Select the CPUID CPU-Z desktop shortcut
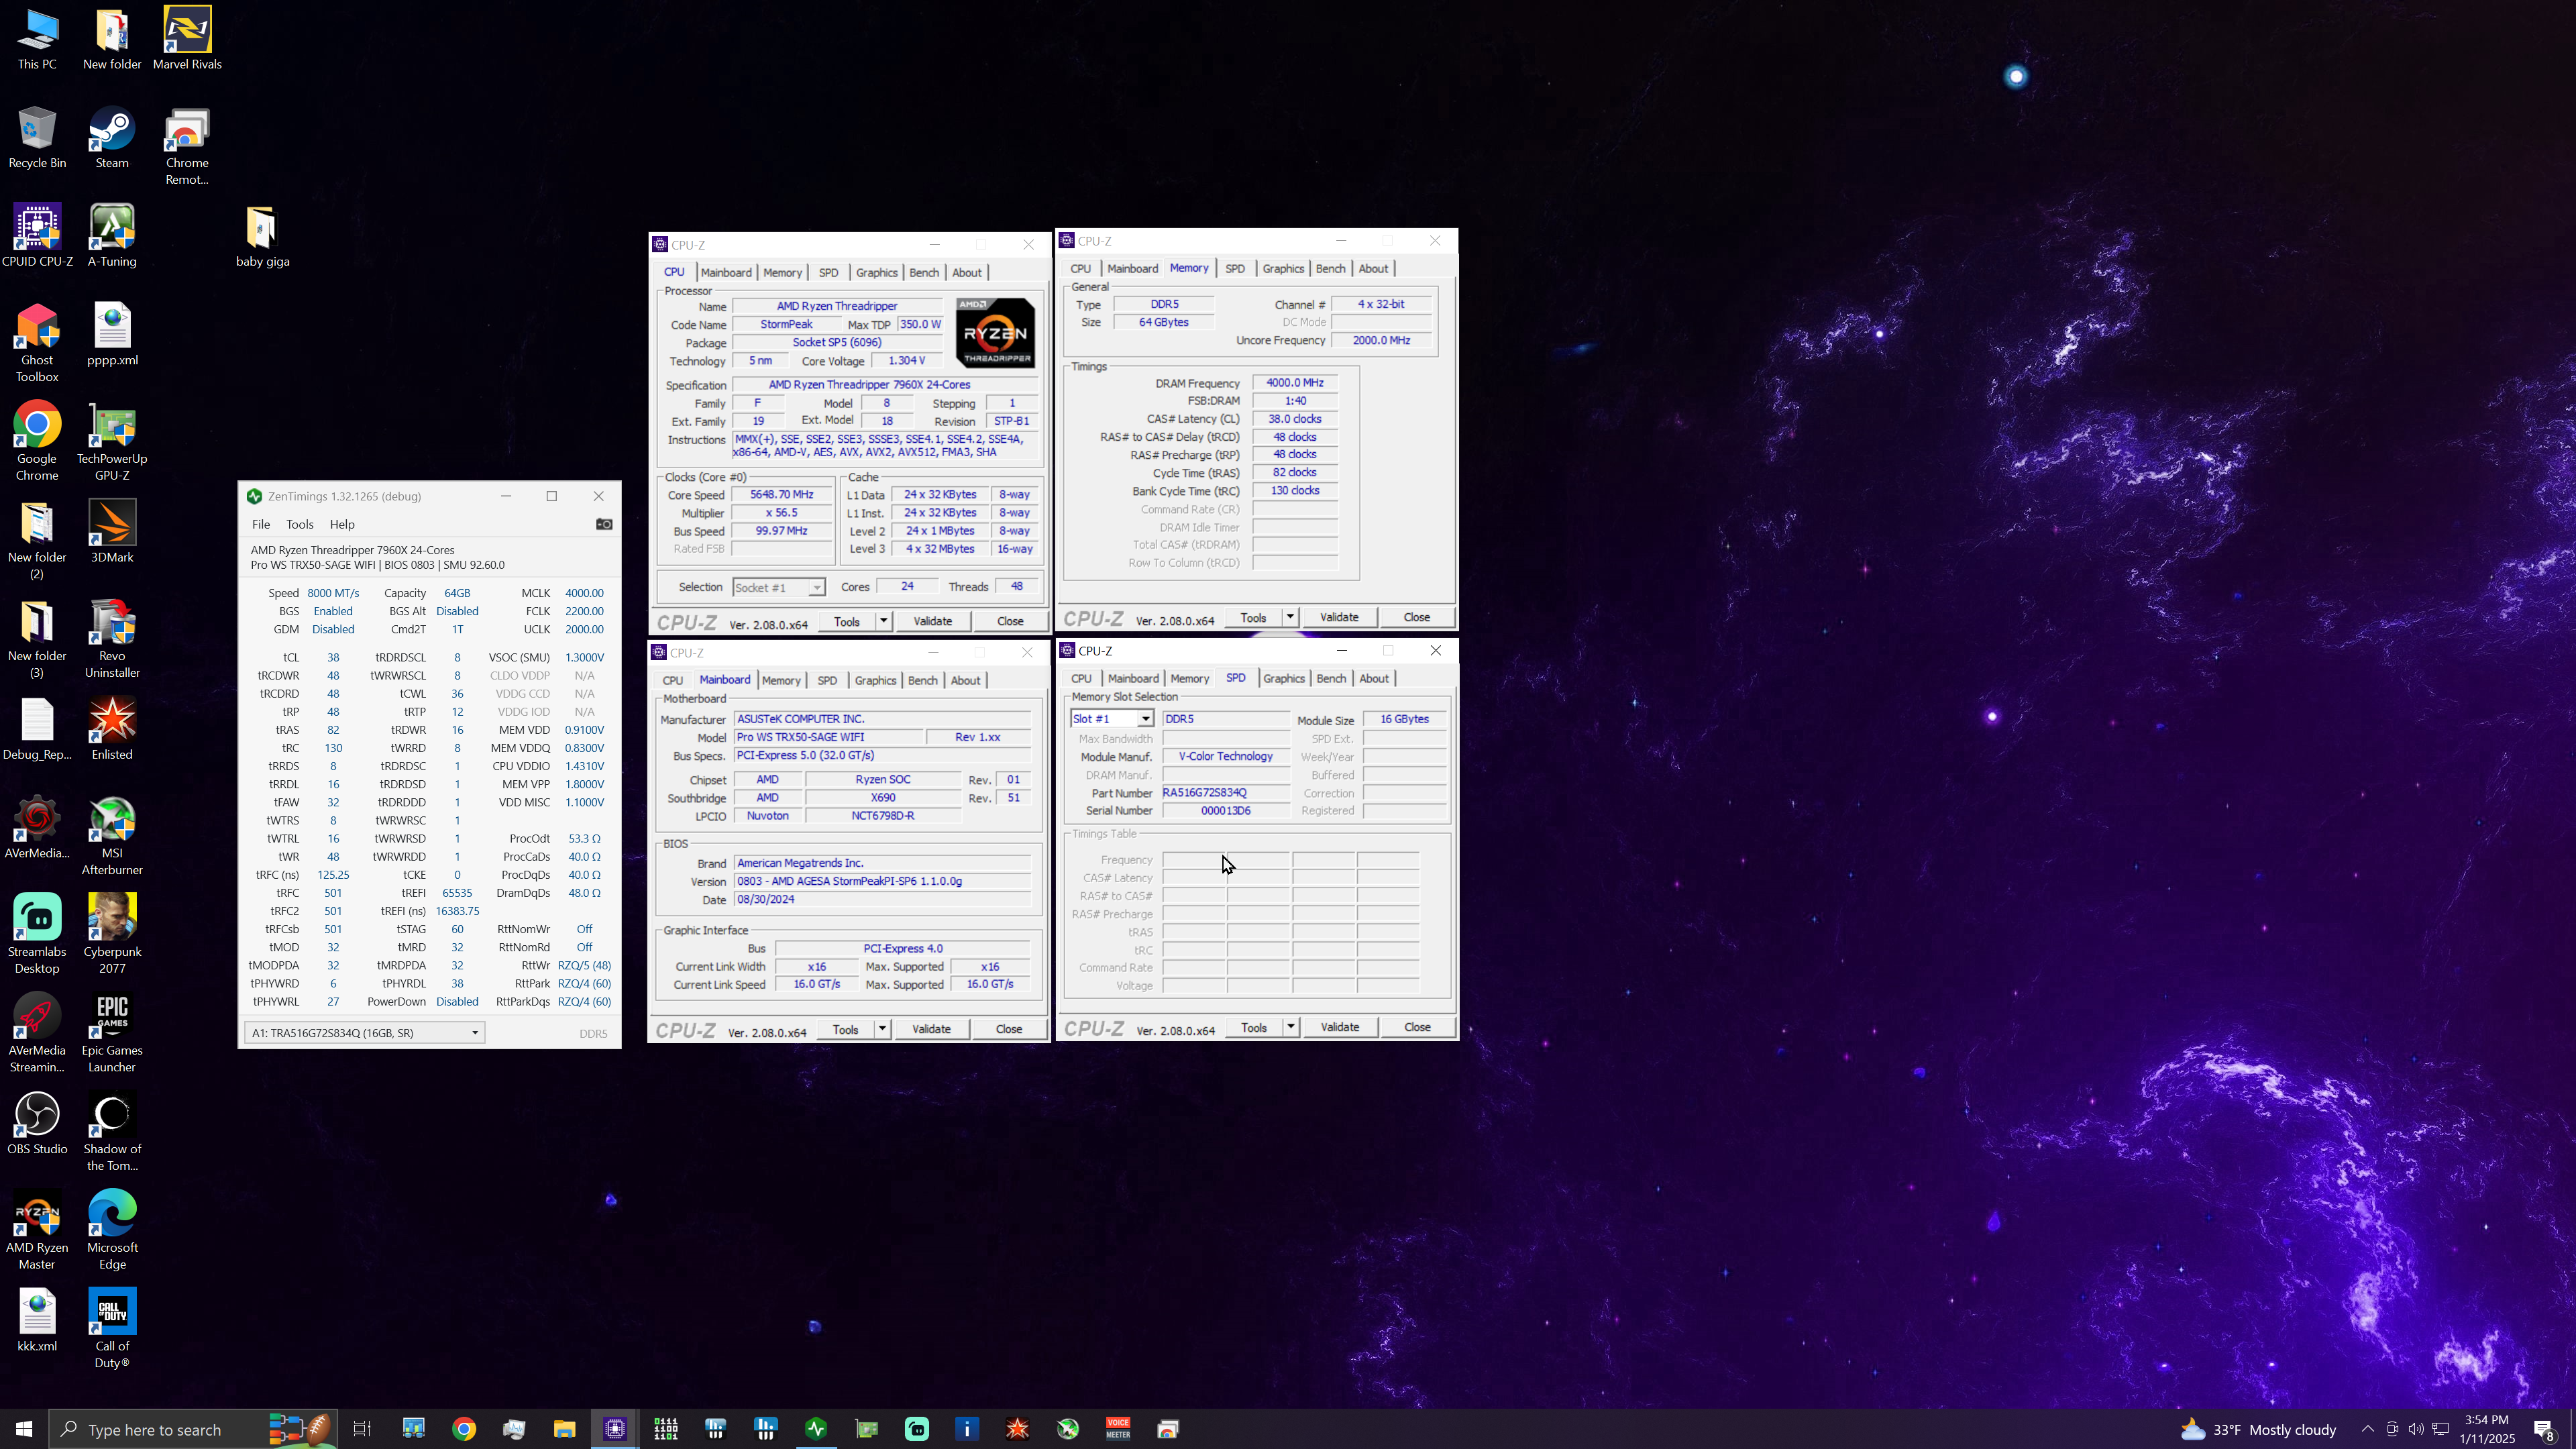 click(37, 236)
